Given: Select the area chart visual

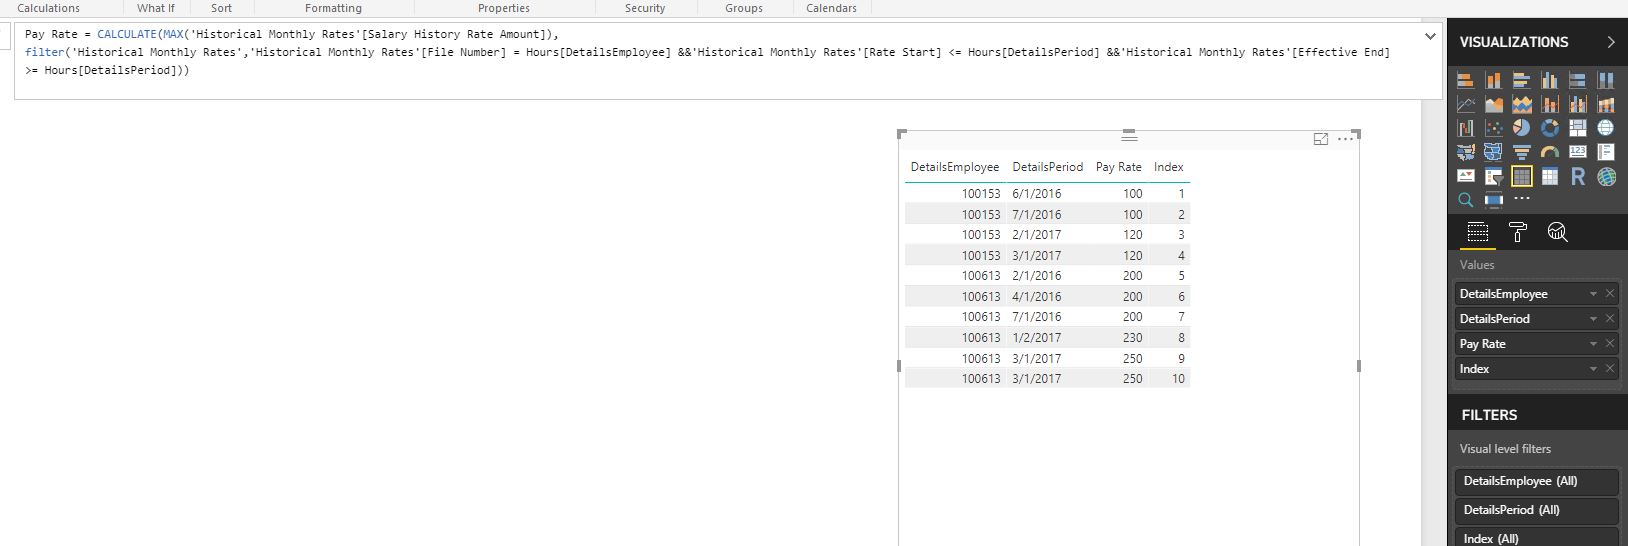Looking at the screenshot, I should pyautogui.click(x=1494, y=104).
